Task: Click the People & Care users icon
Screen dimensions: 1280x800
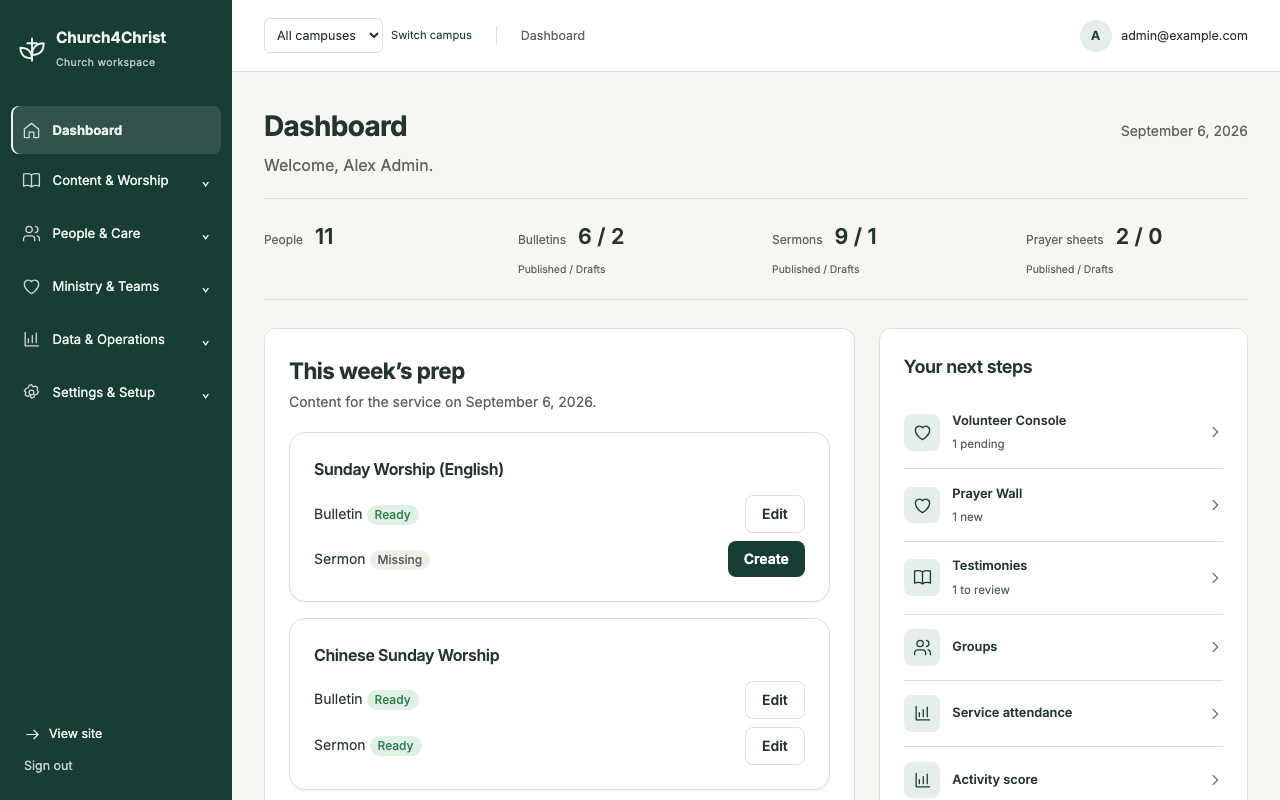Action: click(32, 233)
